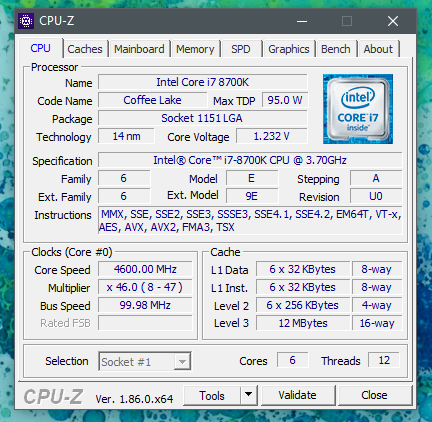View the About tab
Screen dimensions: 432x422
click(x=378, y=49)
